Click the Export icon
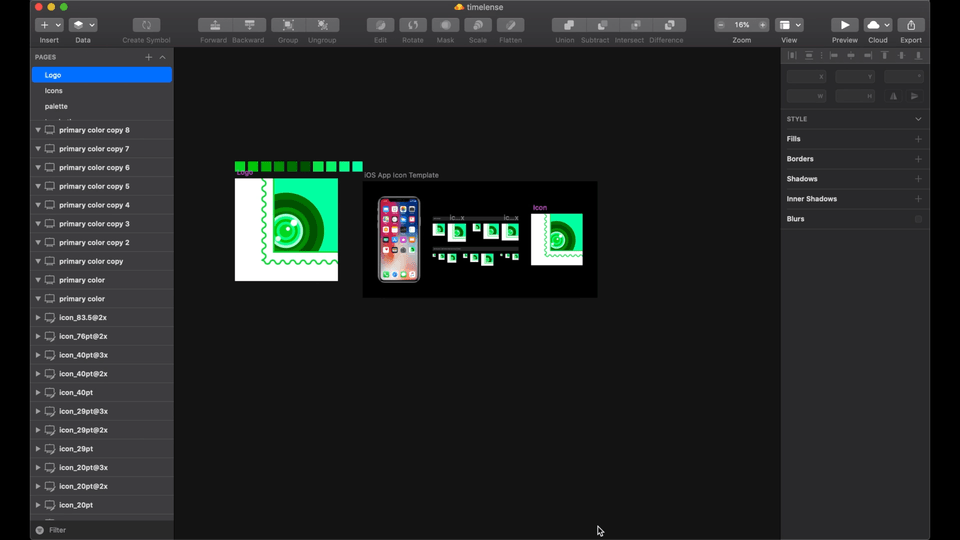The image size is (960, 540). click(x=911, y=25)
